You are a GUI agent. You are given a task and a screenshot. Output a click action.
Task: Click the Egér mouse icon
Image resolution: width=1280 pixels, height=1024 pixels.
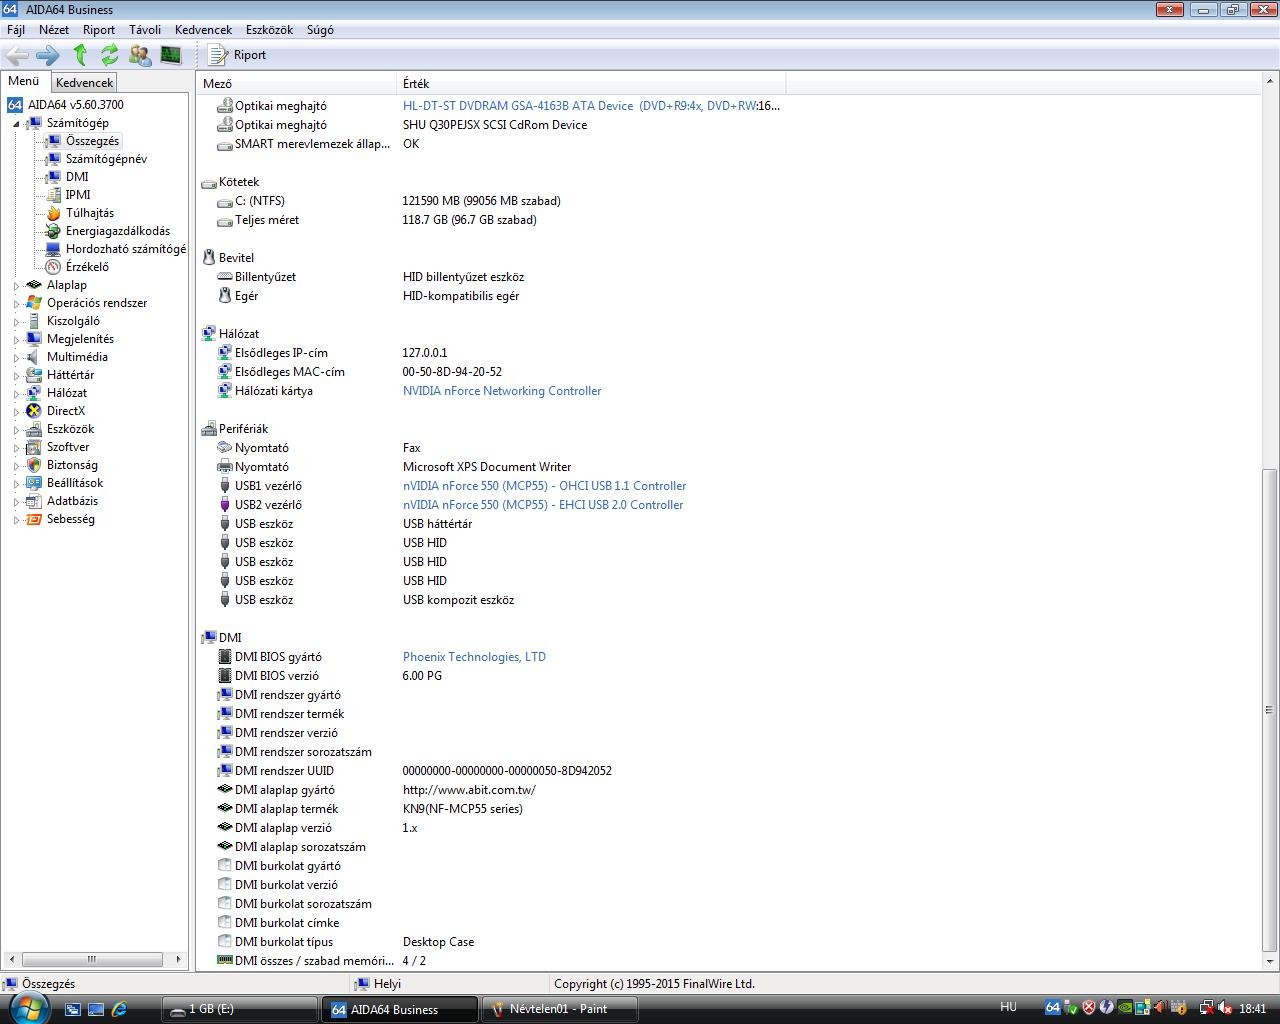coord(225,296)
